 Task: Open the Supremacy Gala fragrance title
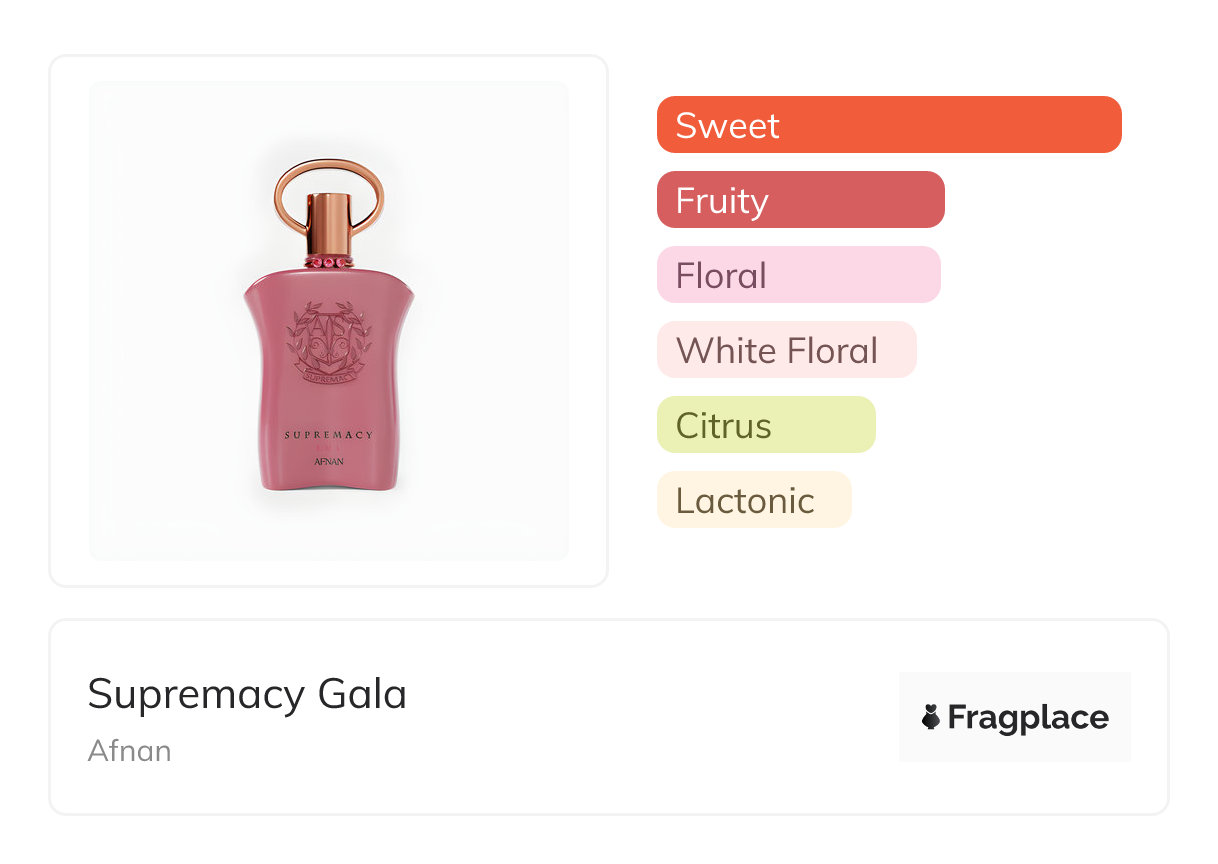[x=247, y=694]
